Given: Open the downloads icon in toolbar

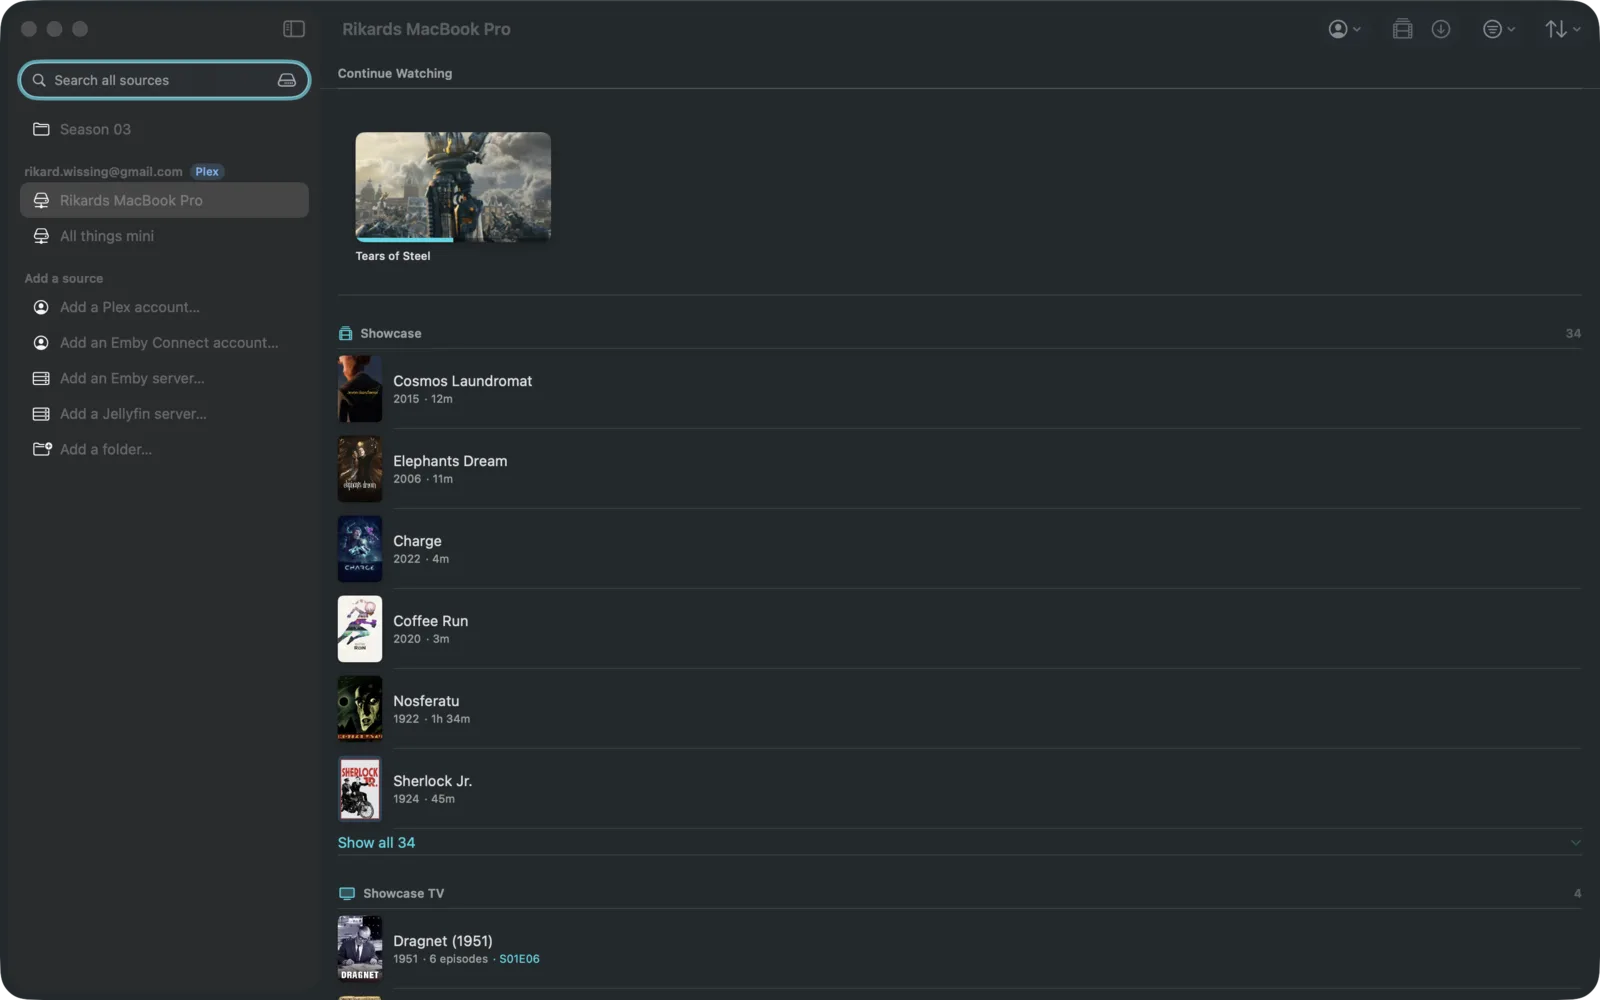Looking at the screenshot, I should pyautogui.click(x=1440, y=29).
